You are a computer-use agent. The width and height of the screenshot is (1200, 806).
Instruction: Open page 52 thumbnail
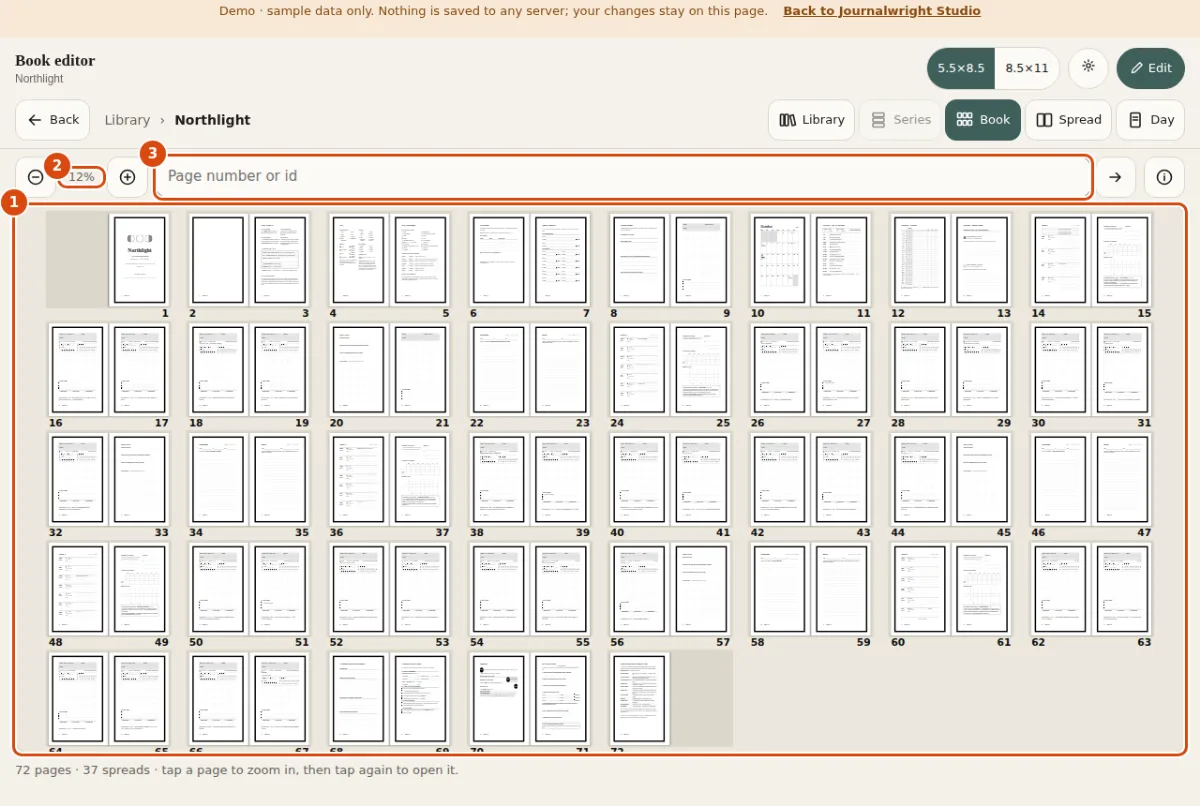tap(358, 590)
